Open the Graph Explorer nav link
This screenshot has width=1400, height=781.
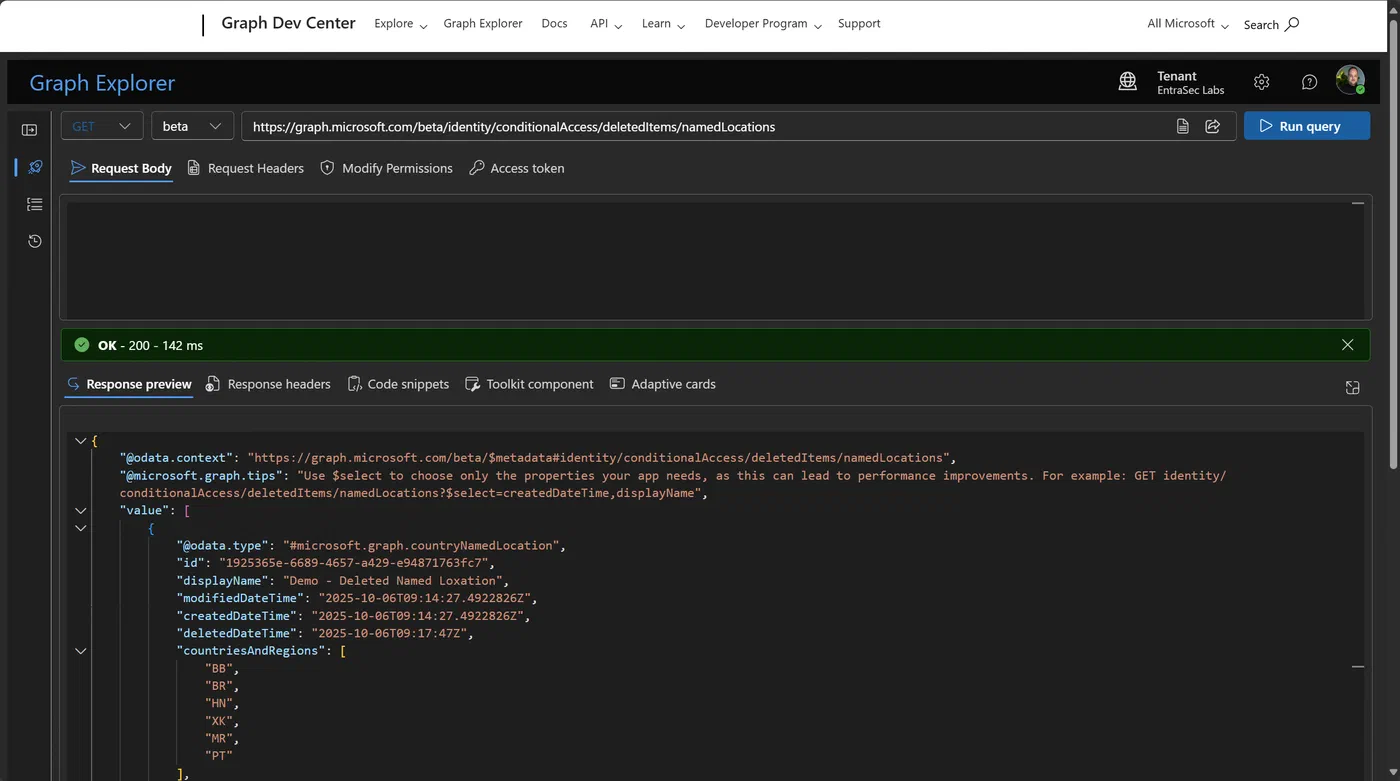coord(483,24)
